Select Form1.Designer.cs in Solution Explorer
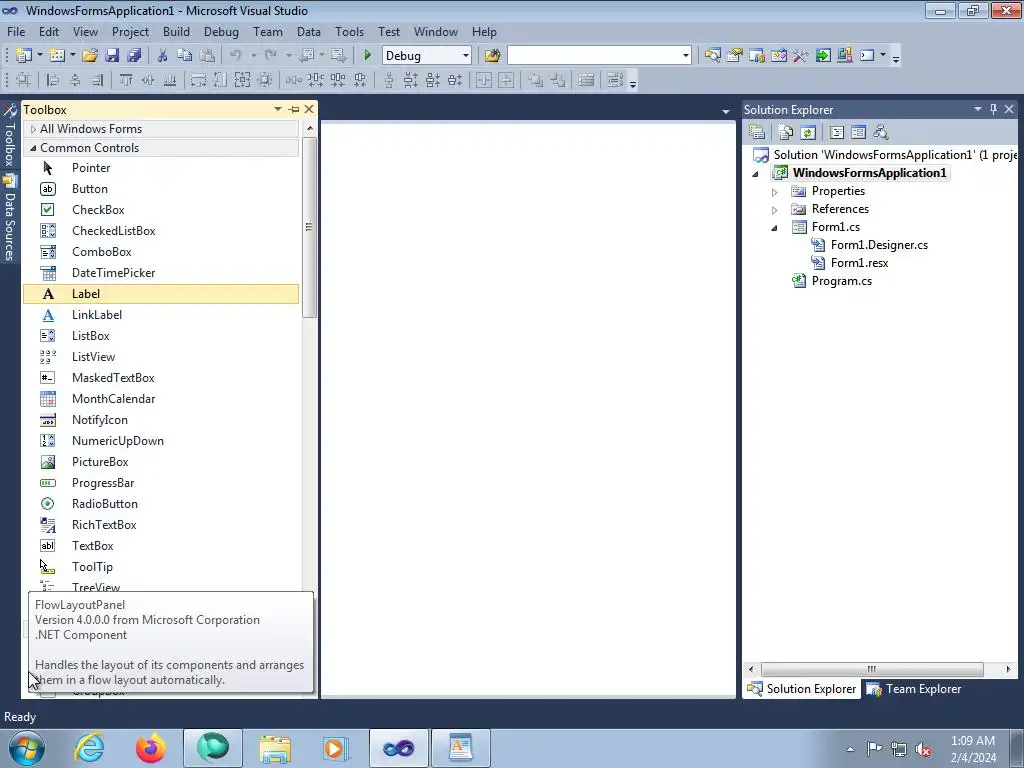Screen dimensions: 1024x768 [x=879, y=245]
